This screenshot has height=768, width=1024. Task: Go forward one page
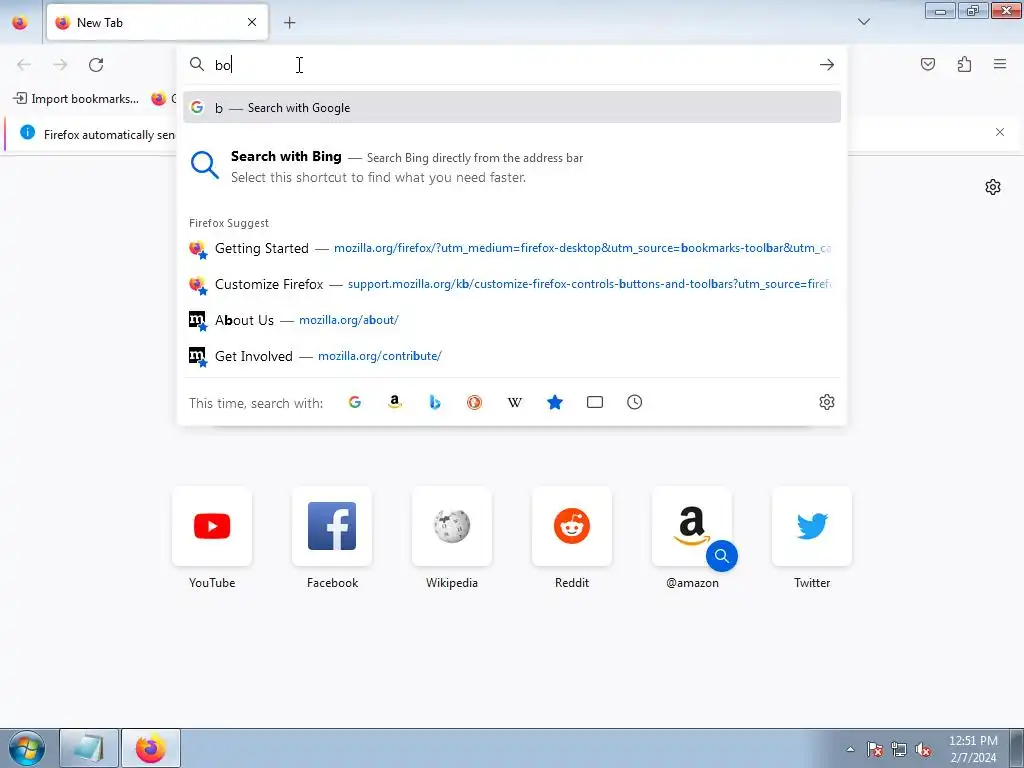pyautogui.click(x=60, y=65)
